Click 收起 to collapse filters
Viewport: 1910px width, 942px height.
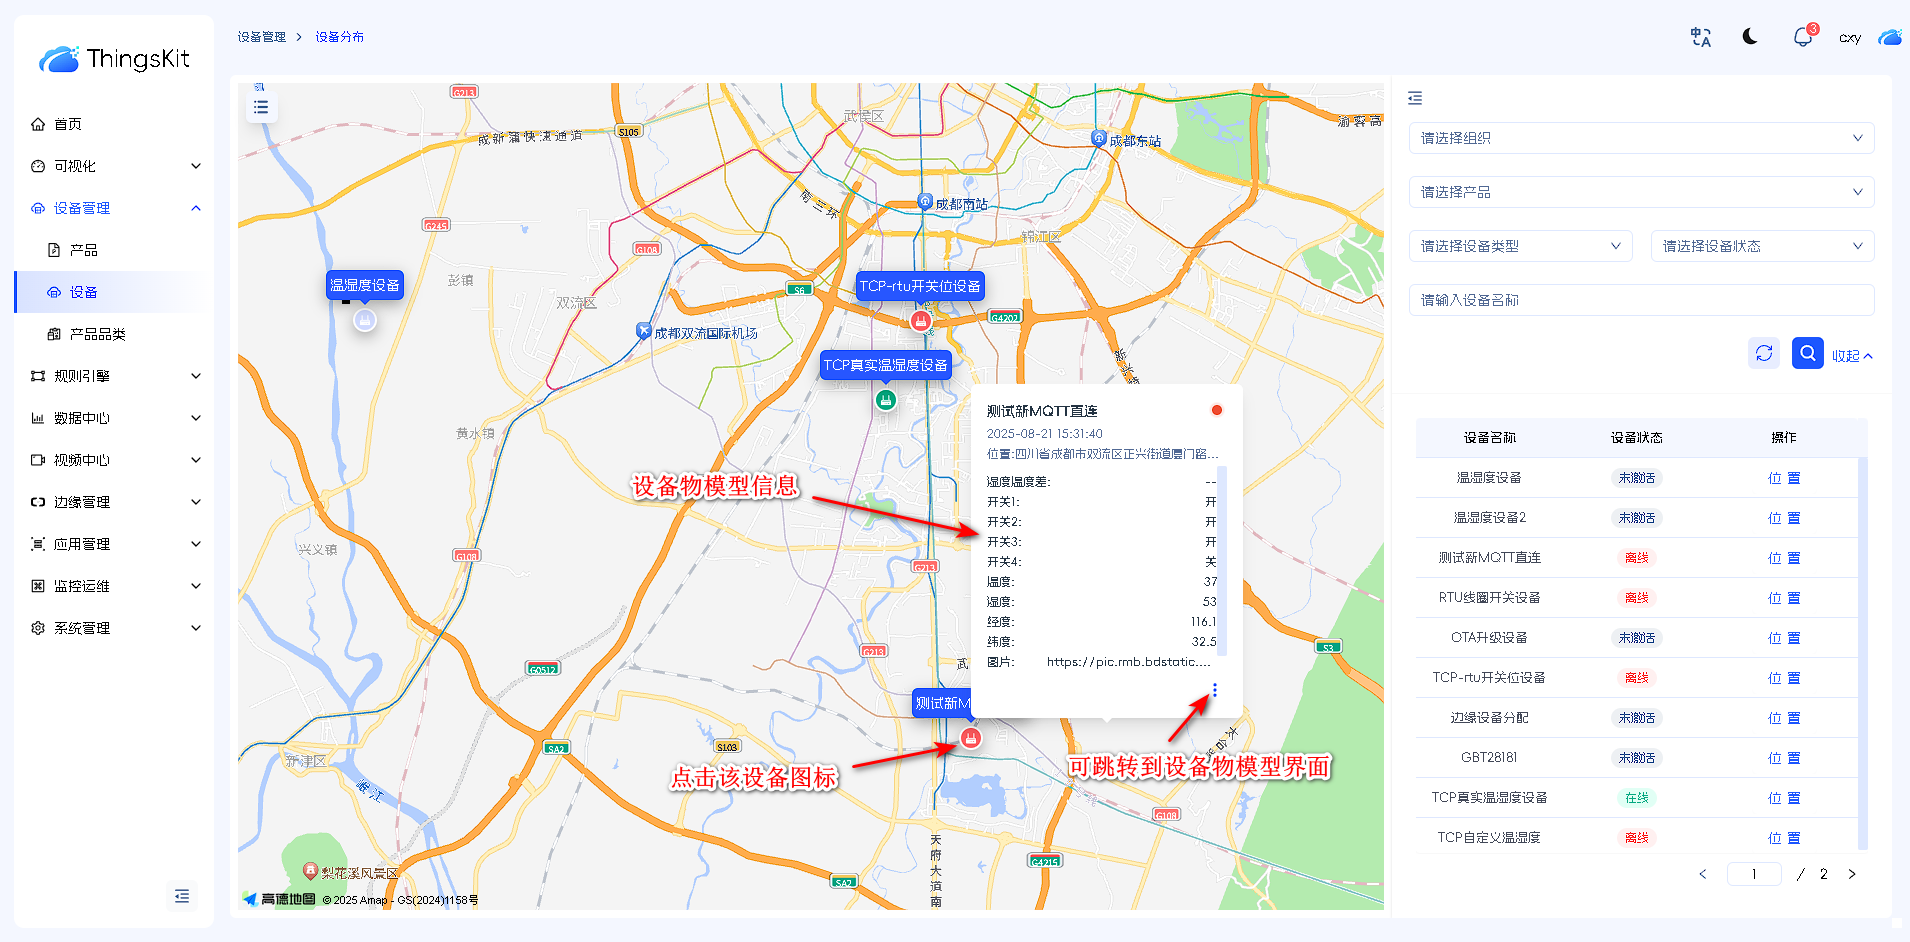tap(1851, 356)
